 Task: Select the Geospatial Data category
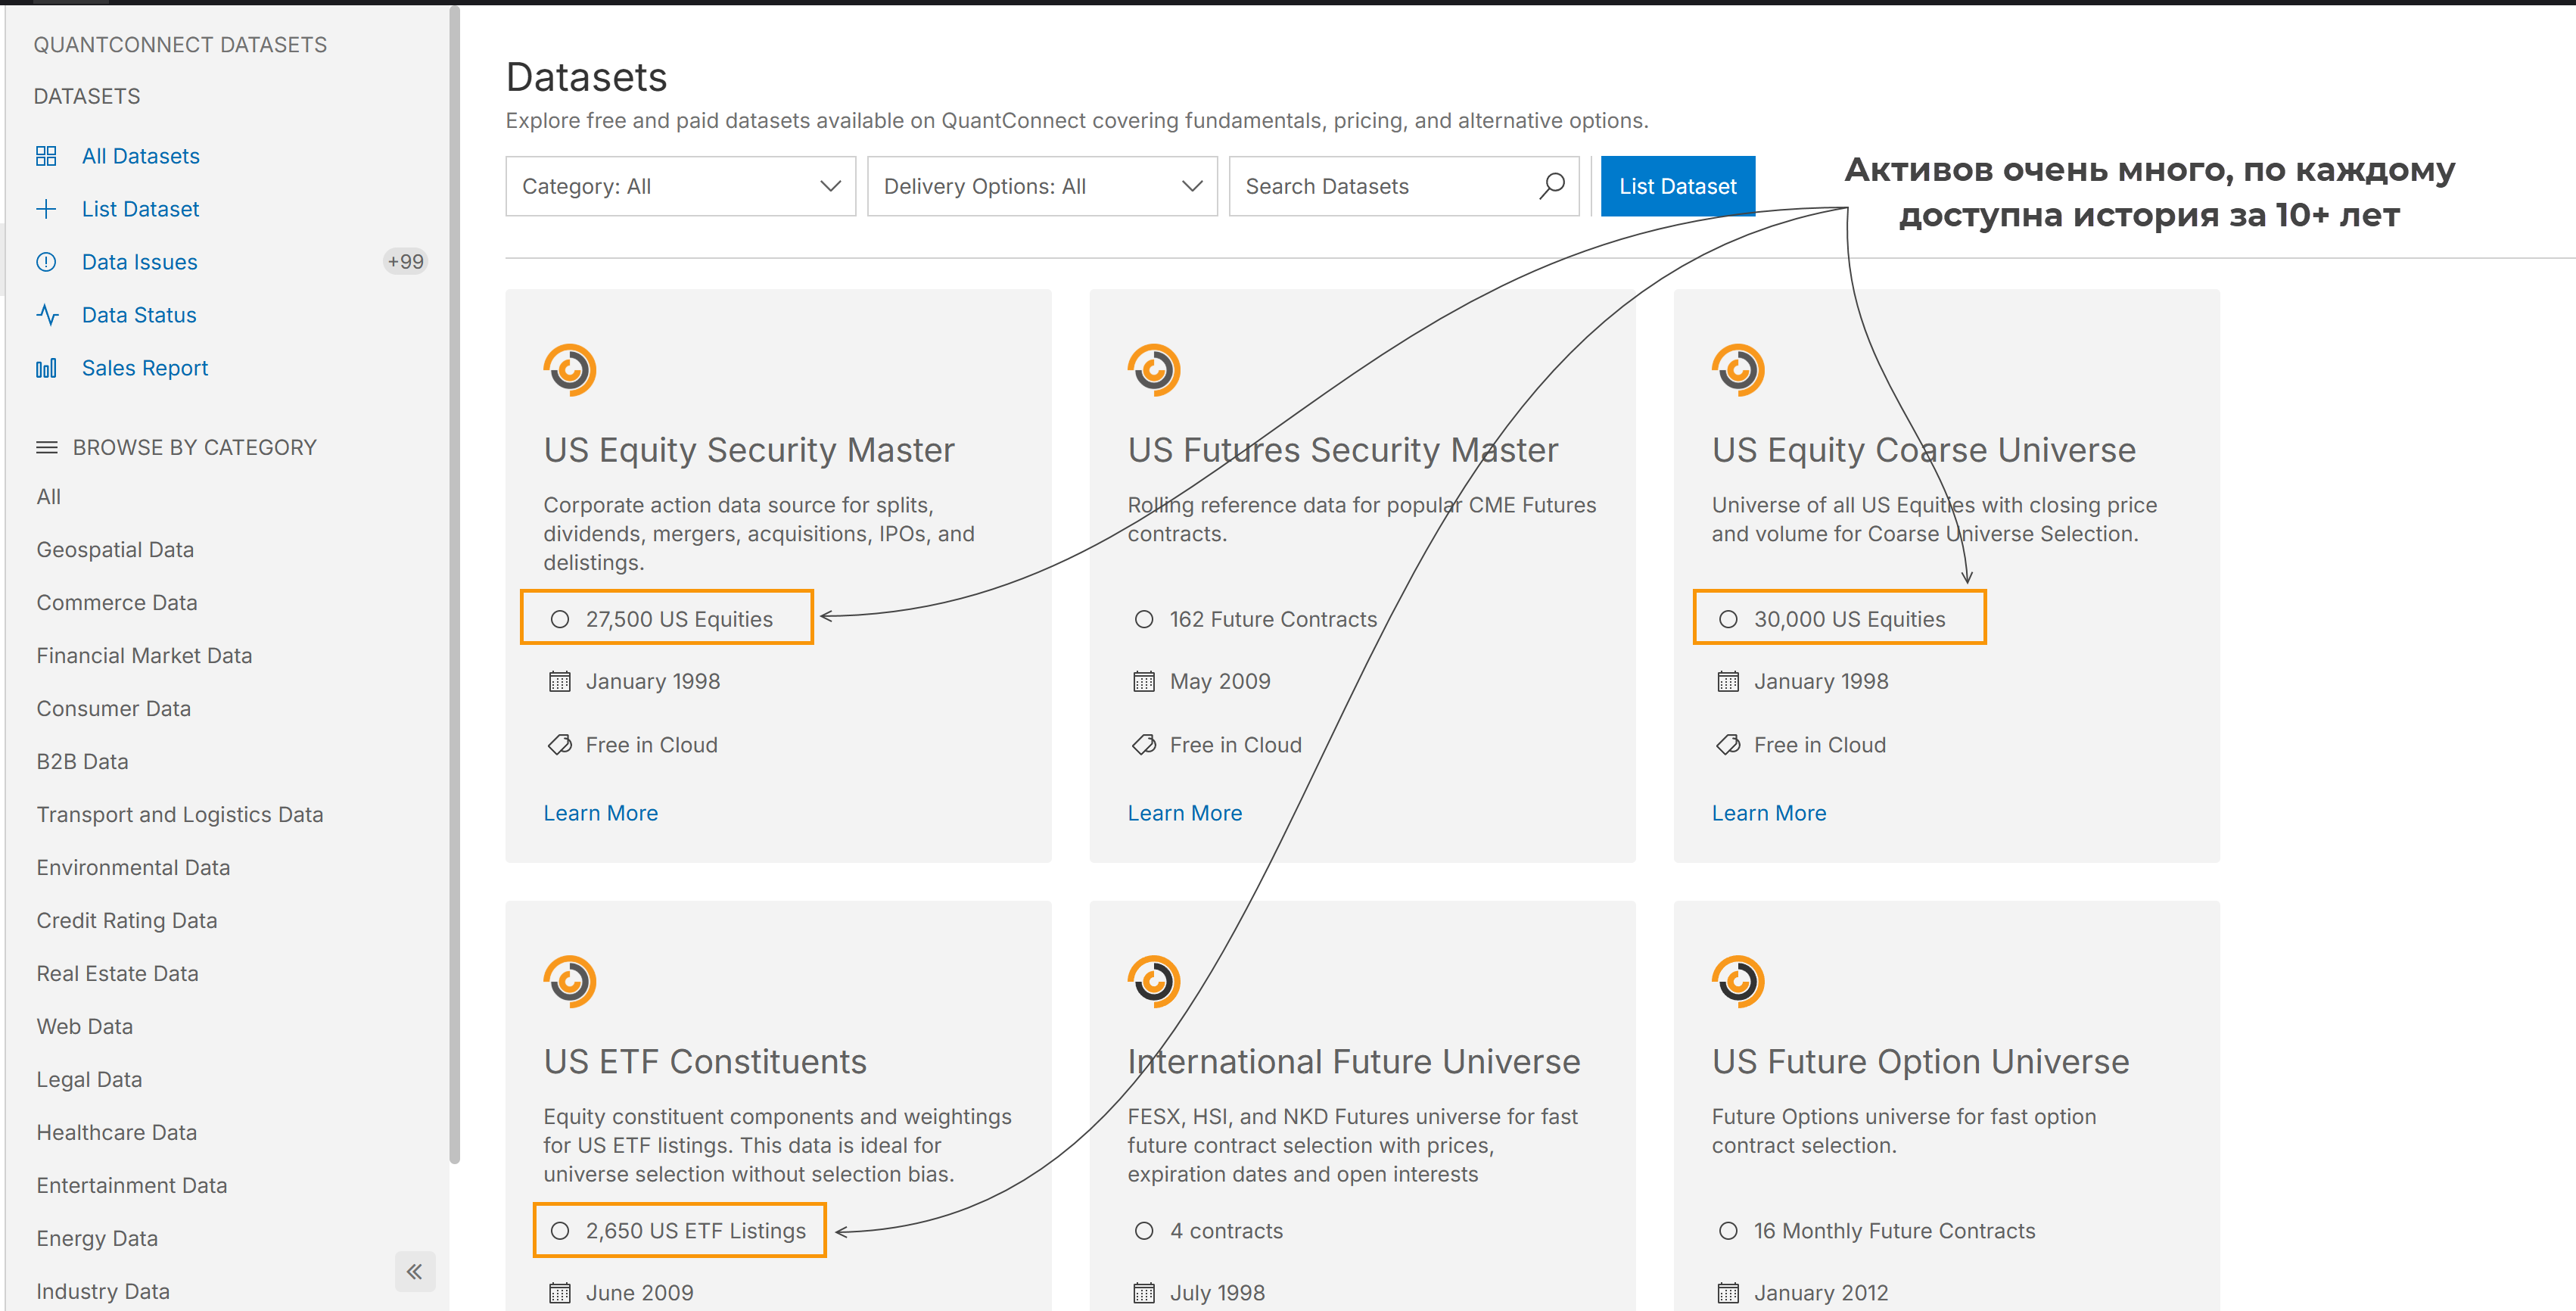coord(115,549)
